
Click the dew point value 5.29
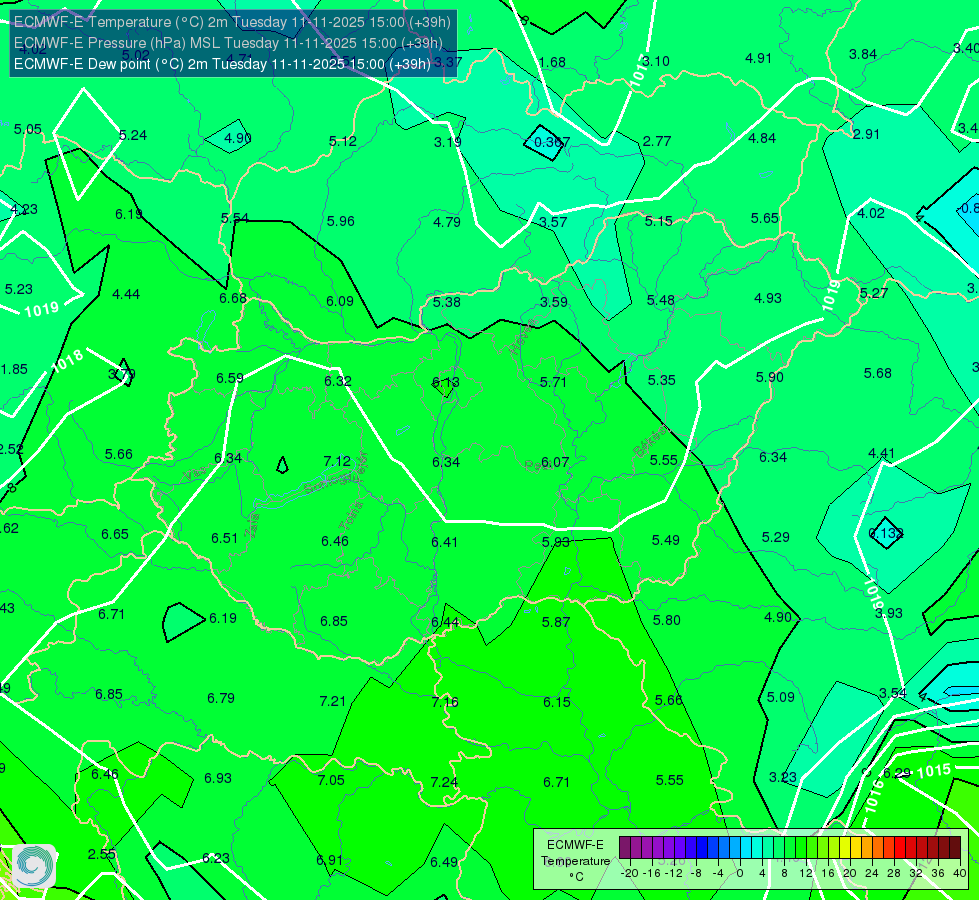click(x=775, y=537)
